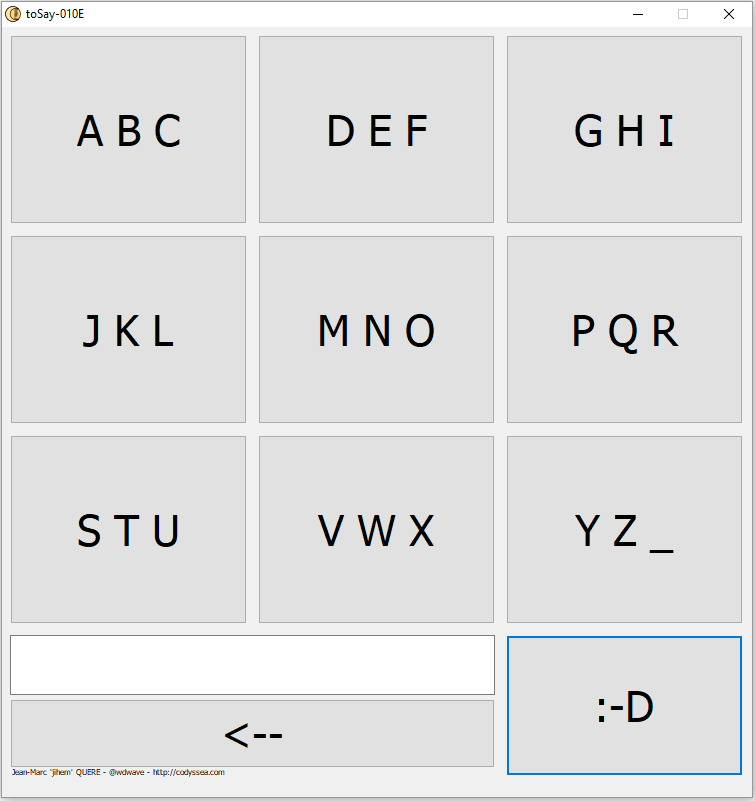Image resolution: width=755 pixels, height=801 pixels.
Task: Pick the V W X letter group
Action: [x=376, y=530]
